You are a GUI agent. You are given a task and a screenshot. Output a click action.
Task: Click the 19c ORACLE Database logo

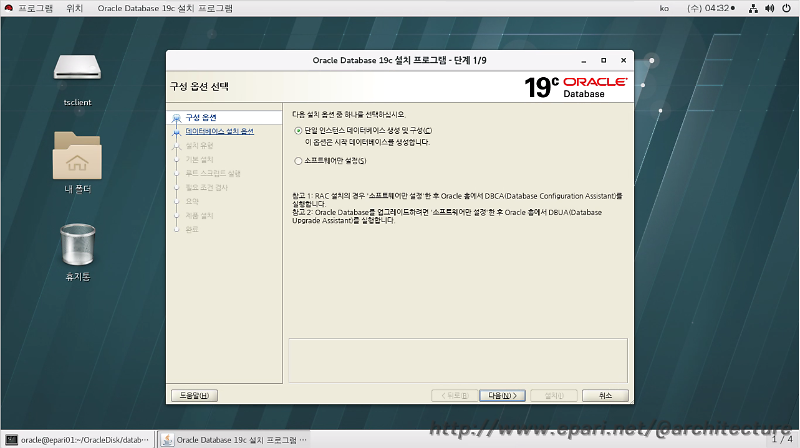tap(576, 87)
